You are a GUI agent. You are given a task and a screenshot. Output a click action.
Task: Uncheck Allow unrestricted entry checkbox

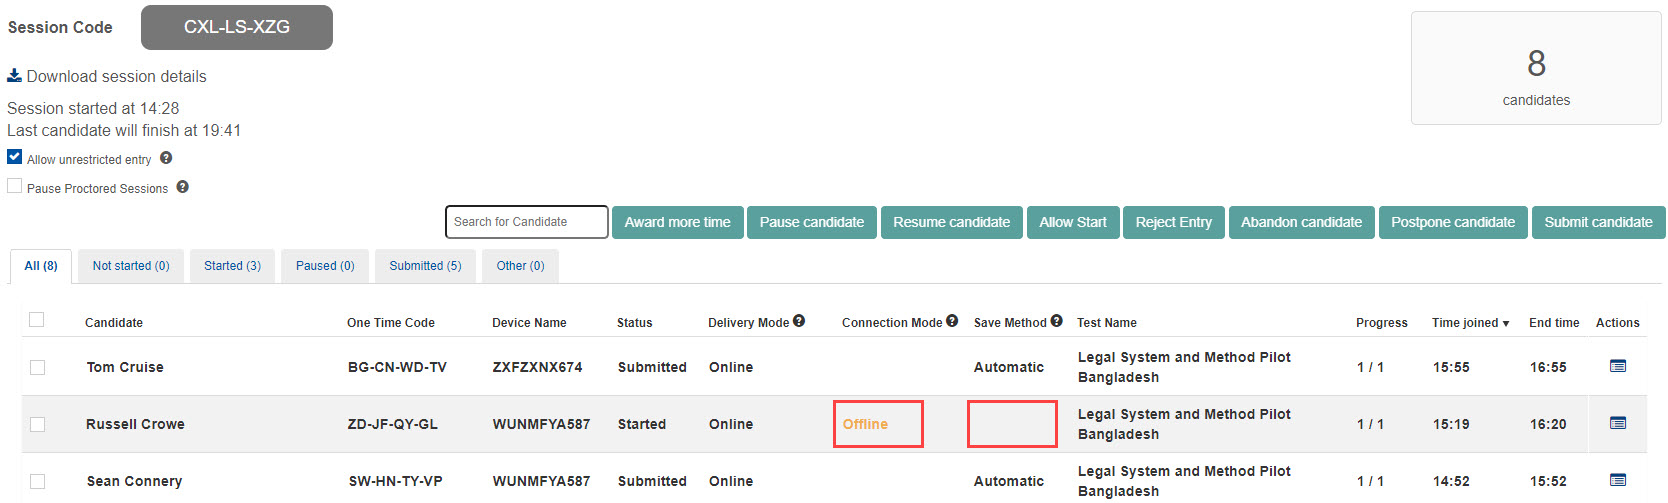coord(14,157)
